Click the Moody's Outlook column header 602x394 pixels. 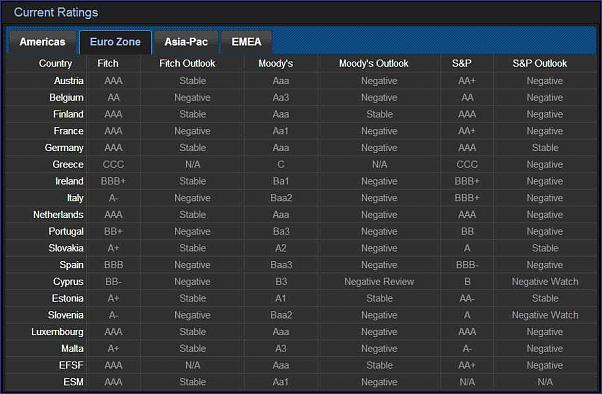[374, 64]
